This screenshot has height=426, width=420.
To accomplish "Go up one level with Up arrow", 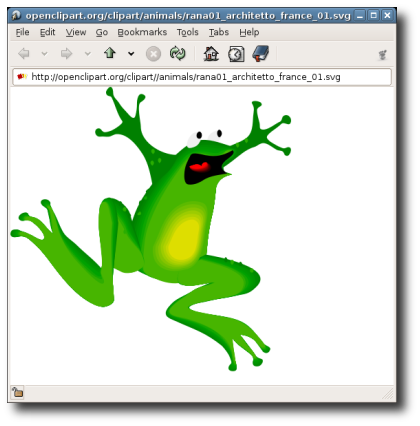I will pyautogui.click(x=110, y=53).
